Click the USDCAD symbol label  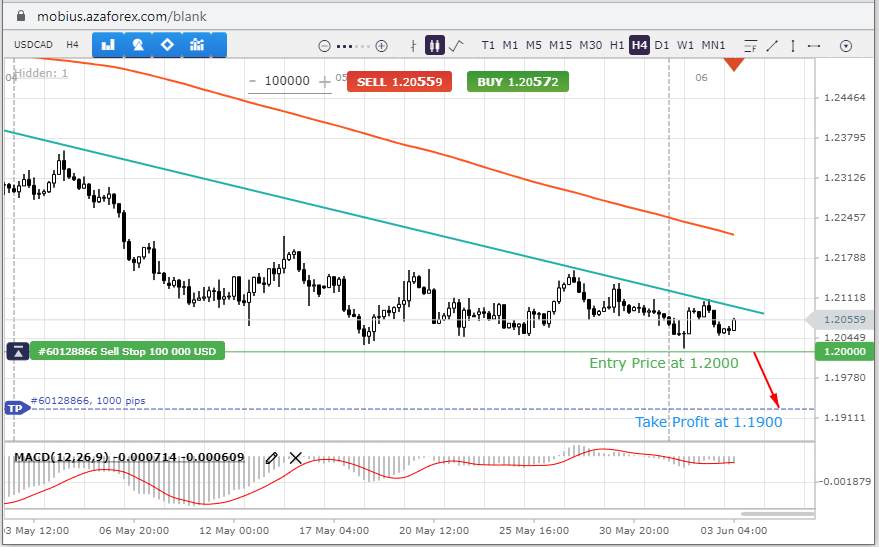point(33,45)
